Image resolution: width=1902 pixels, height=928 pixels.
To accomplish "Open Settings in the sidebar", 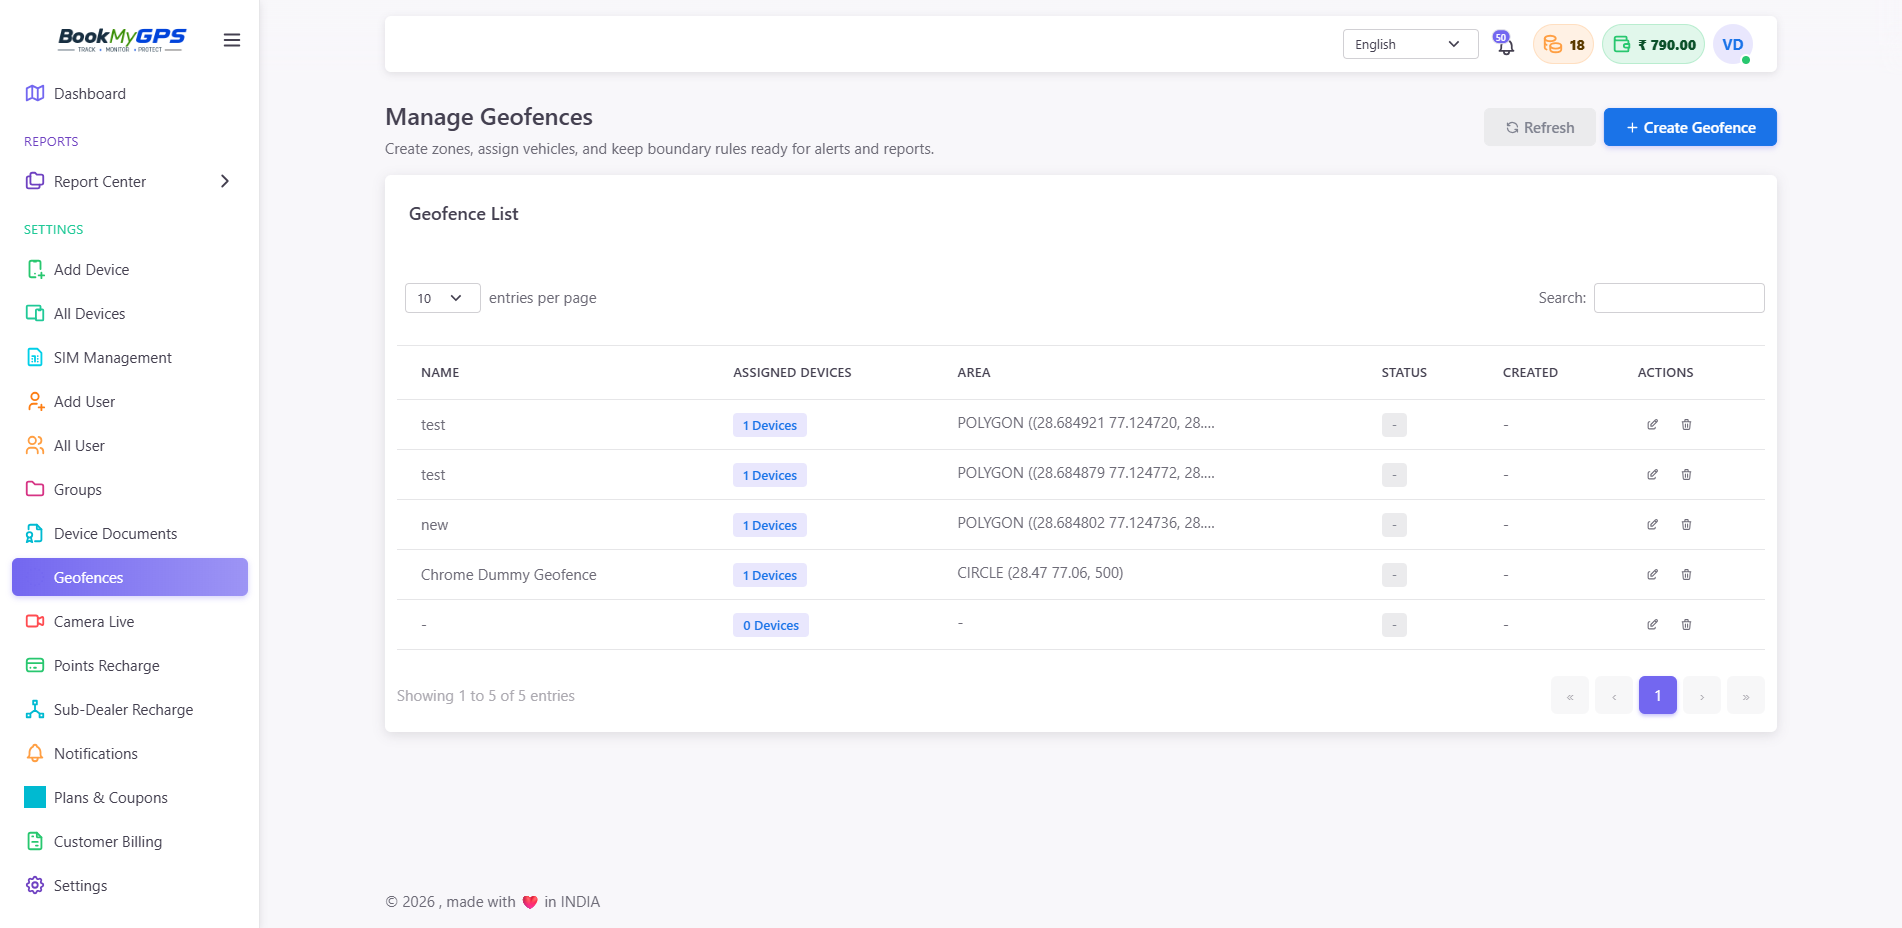I will 130,886.
